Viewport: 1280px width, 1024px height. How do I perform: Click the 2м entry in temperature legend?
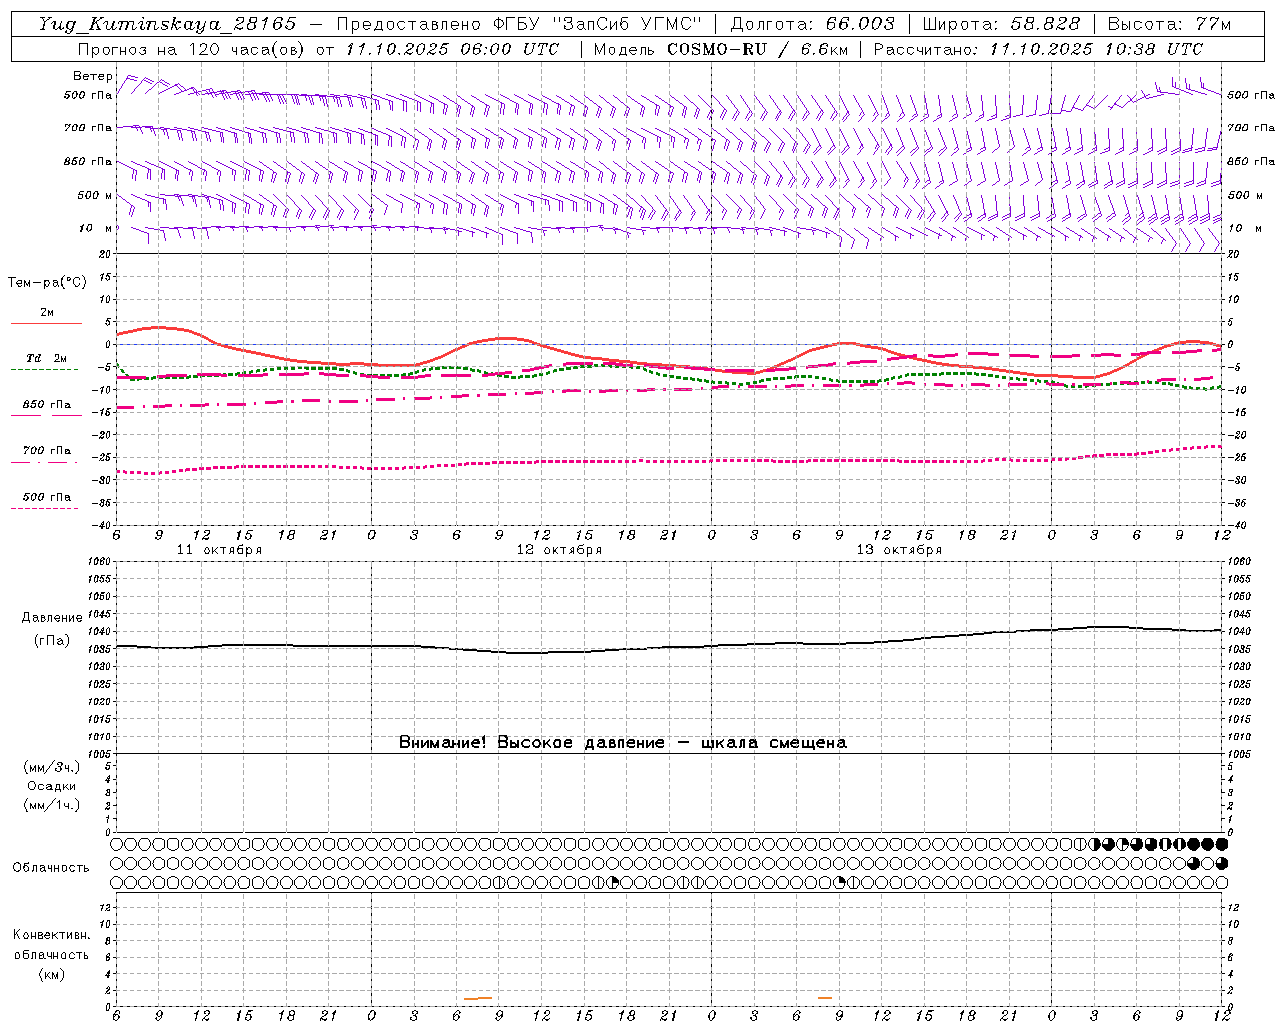(47, 313)
